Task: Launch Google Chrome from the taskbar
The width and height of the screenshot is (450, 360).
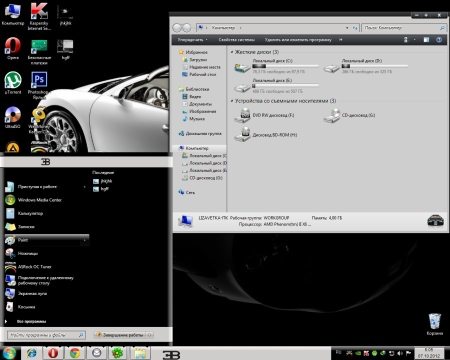Action: (x=74, y=353)
